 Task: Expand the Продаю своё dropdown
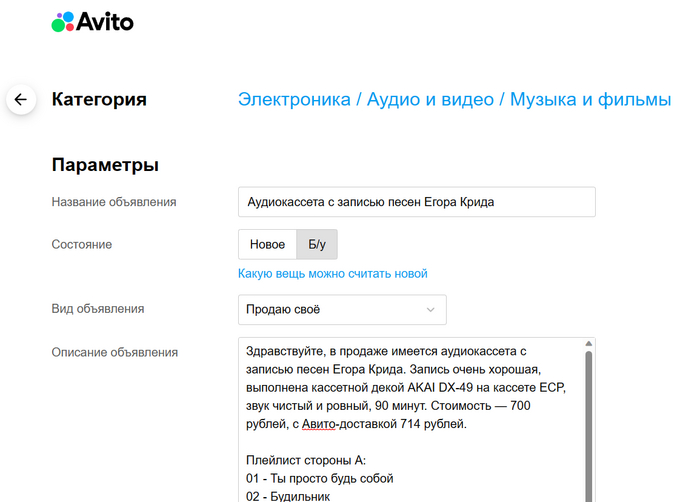pyautogui.click(x=342, y=310)
